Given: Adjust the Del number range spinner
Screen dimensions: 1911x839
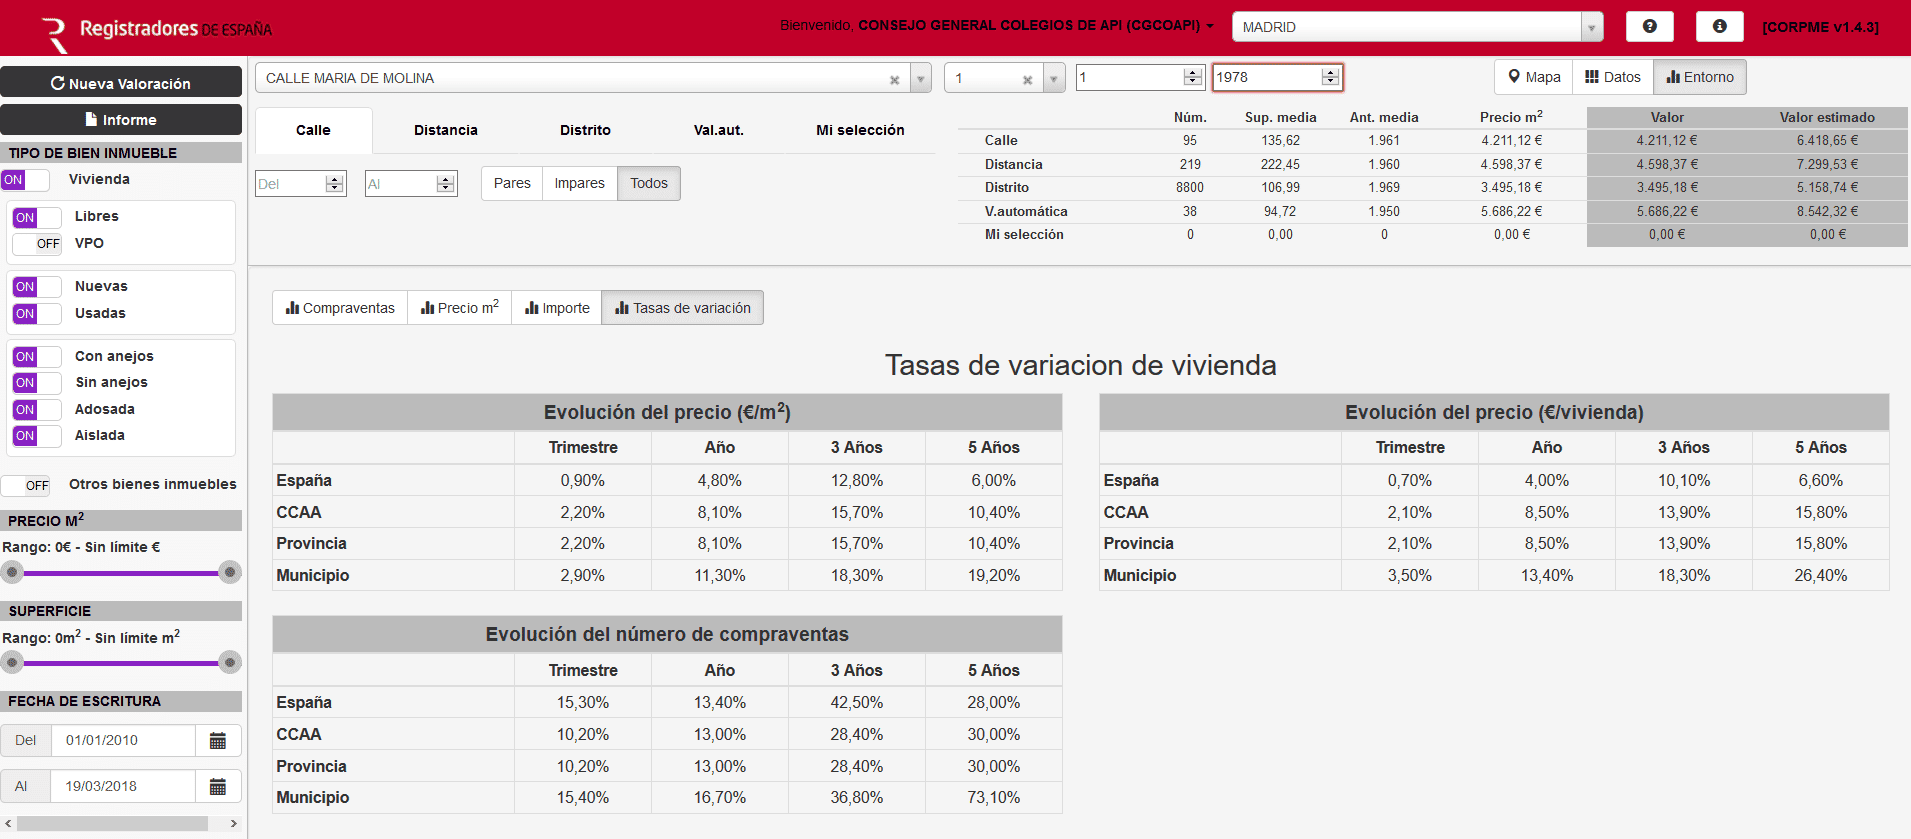Looking at the screenshot, I should tap(335, 184).
